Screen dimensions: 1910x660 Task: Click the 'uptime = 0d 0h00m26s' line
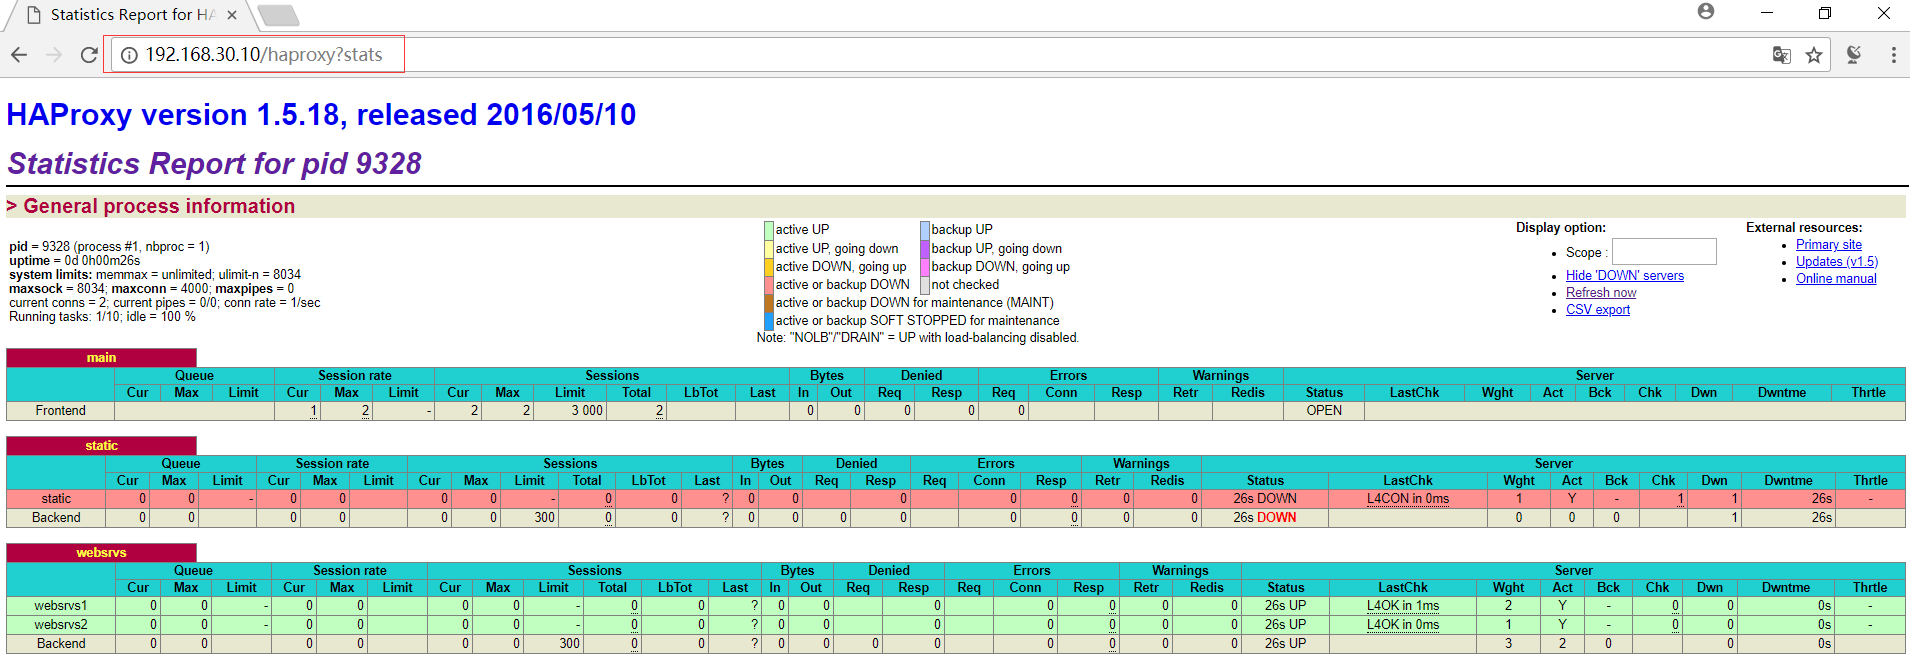[75, 261]
